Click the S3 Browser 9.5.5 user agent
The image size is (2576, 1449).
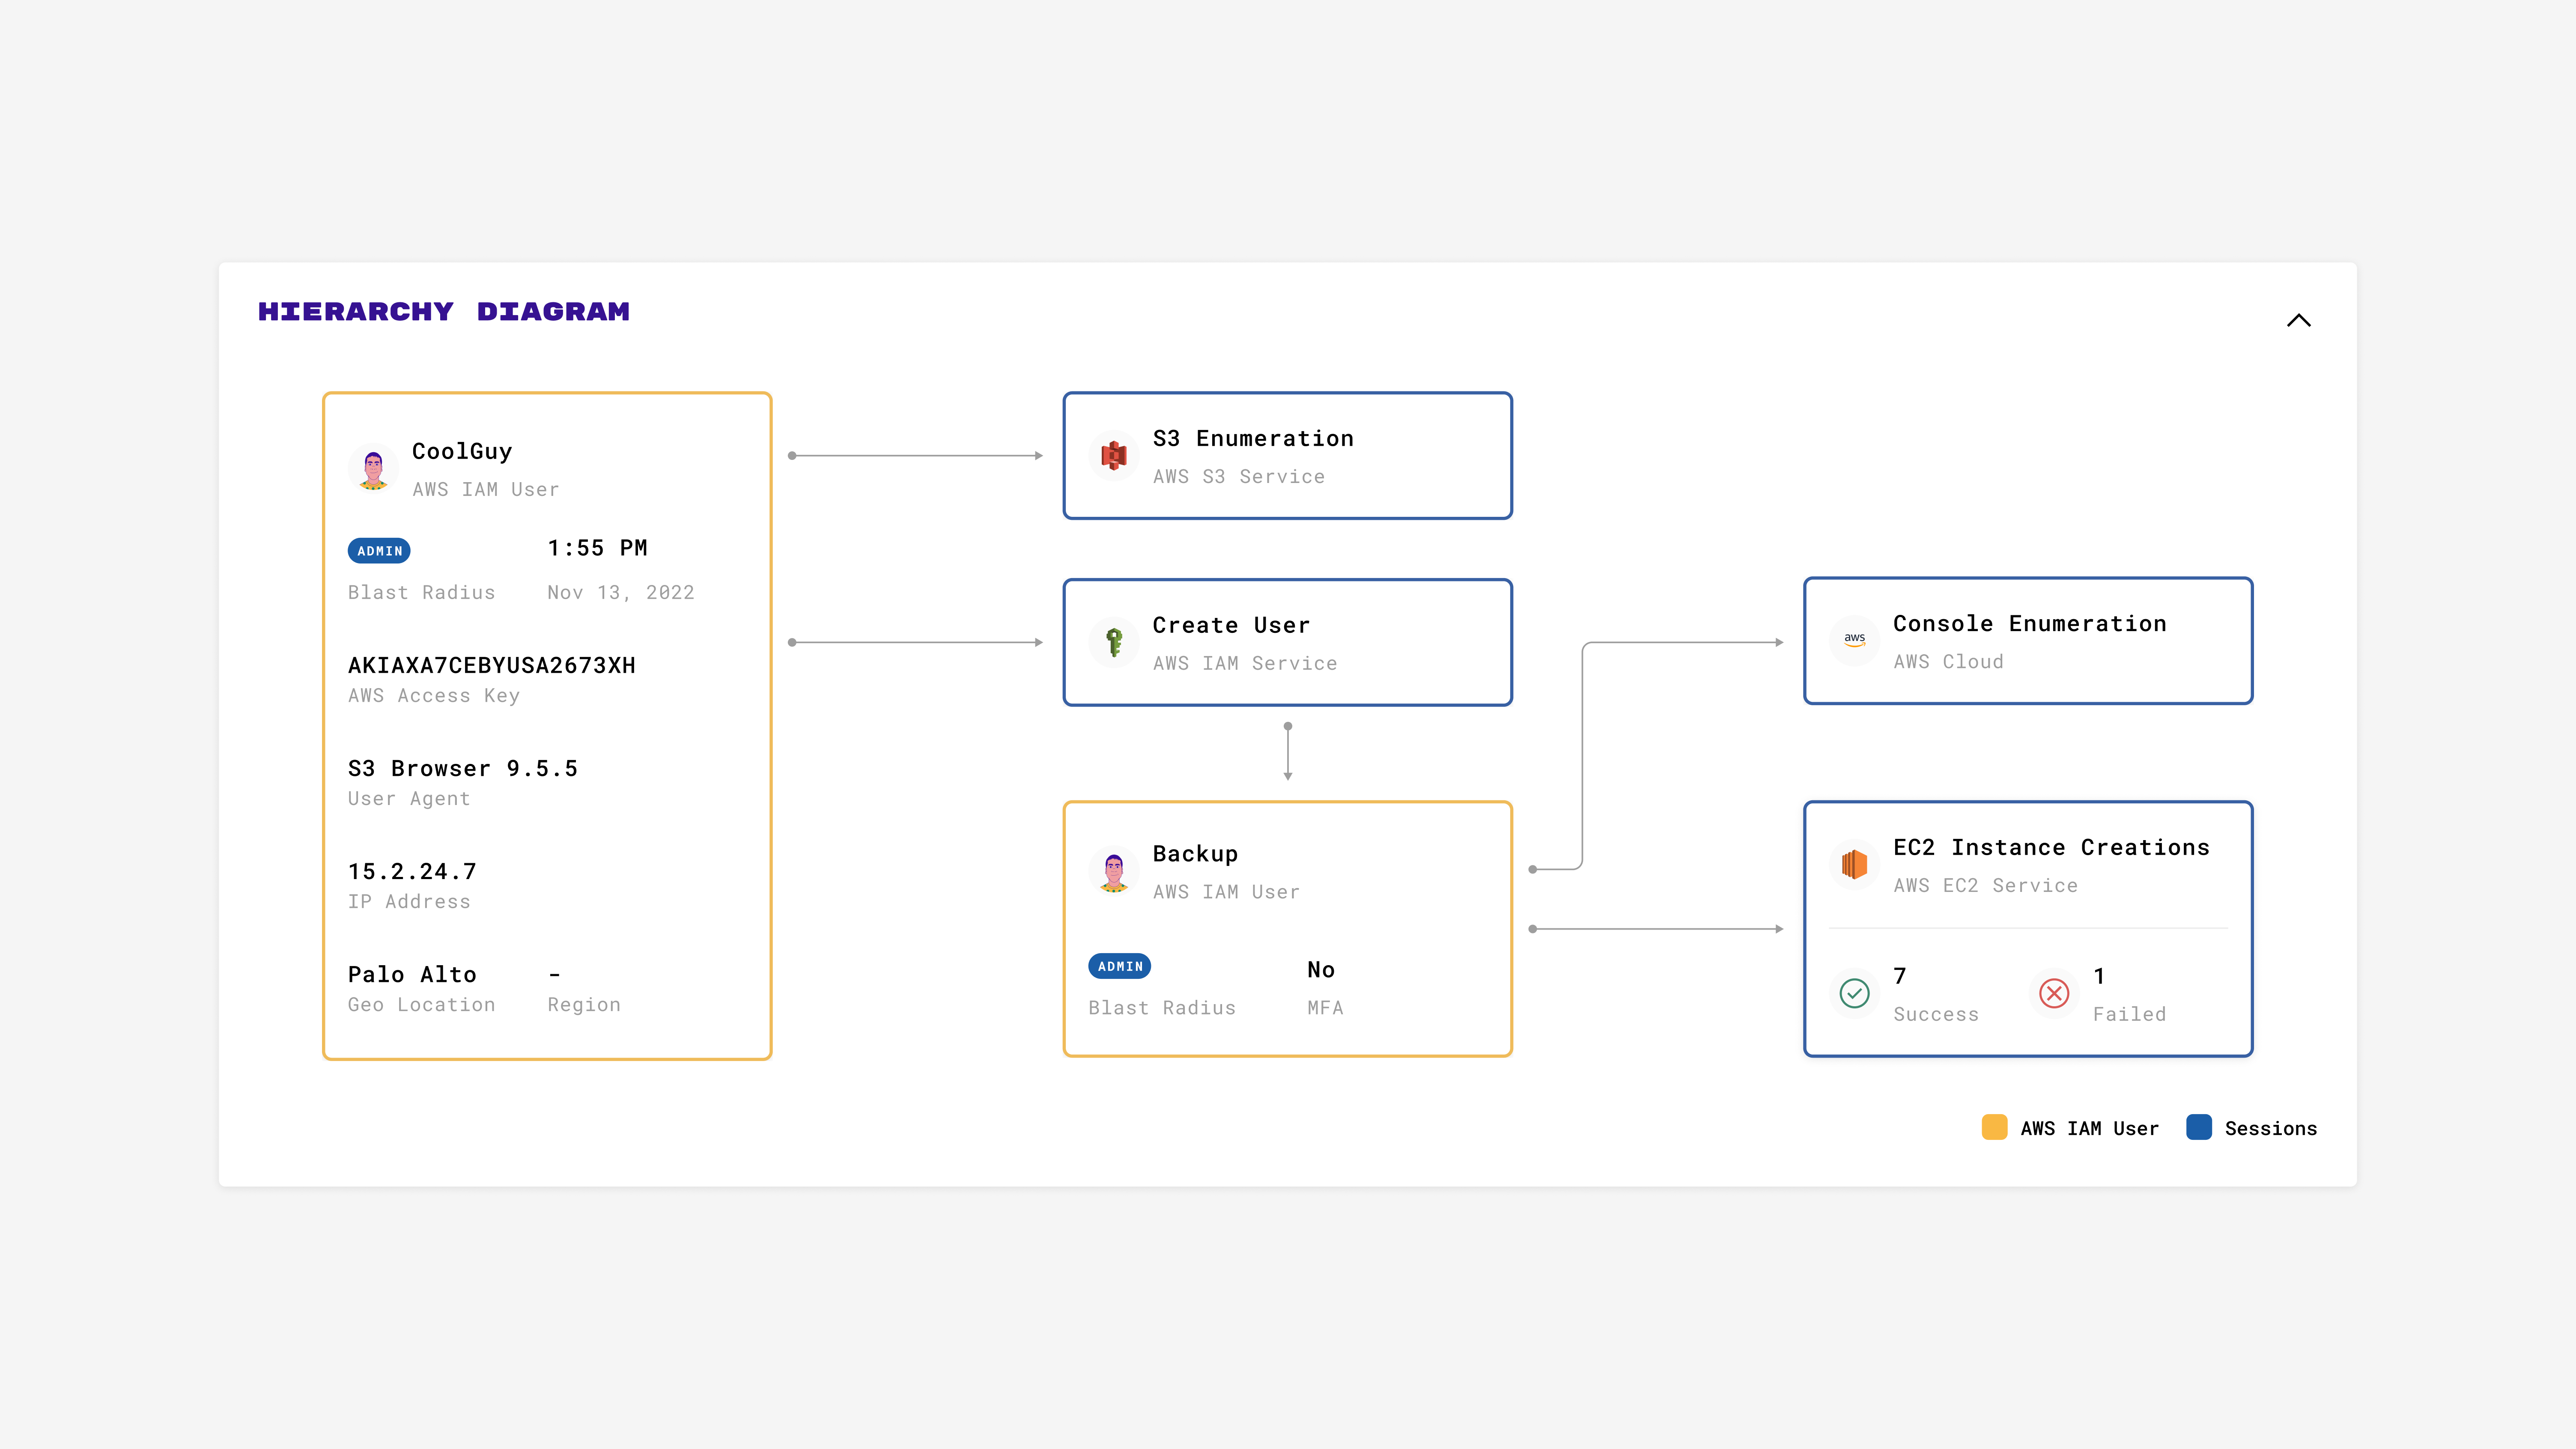point(462,768)
